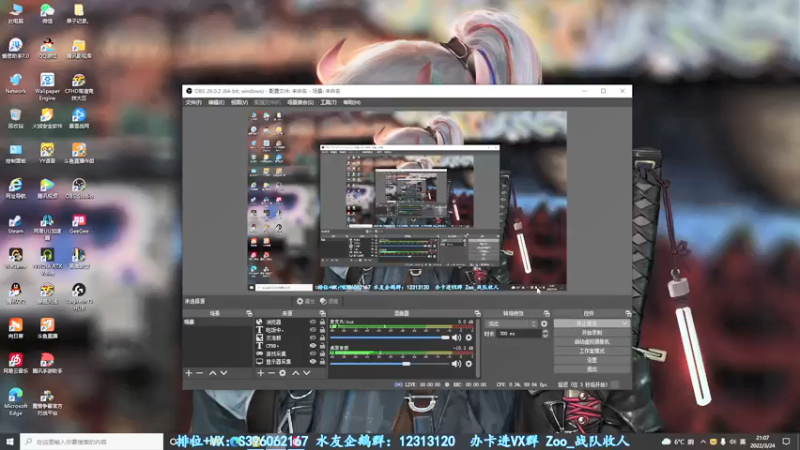
Task: Move the source down with the Sources panel down arrow
Action: point(307,373)
